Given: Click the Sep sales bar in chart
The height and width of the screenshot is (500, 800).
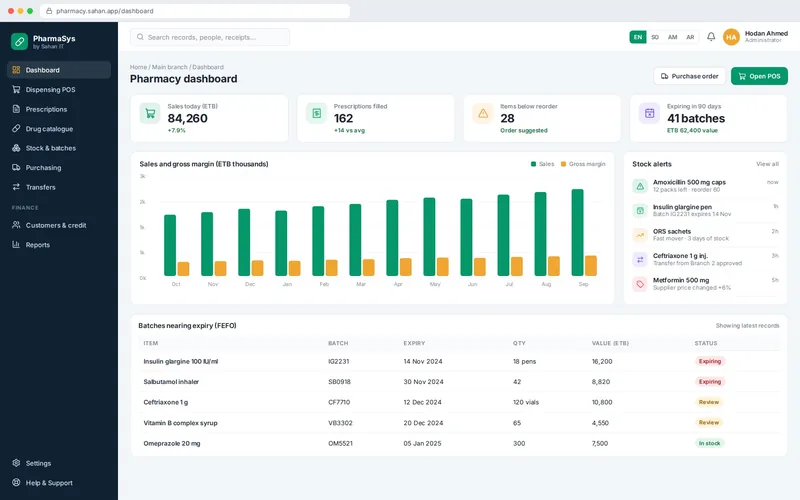Looking at the screenshot, I should (578, 232).
